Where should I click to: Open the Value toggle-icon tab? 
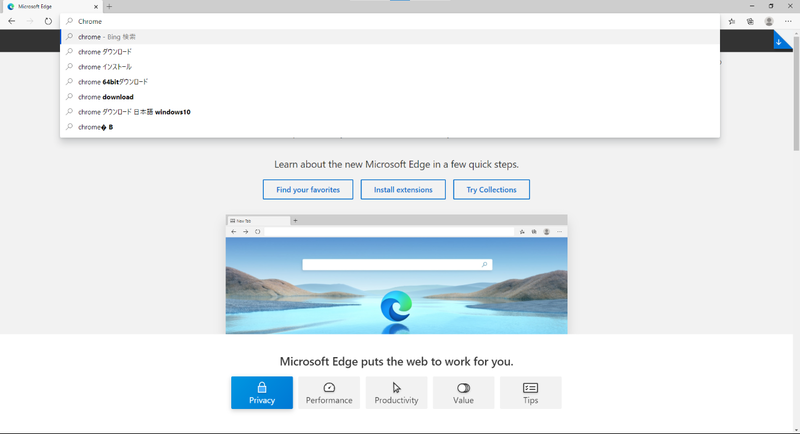pyautogui.click(x=463, y=393)
